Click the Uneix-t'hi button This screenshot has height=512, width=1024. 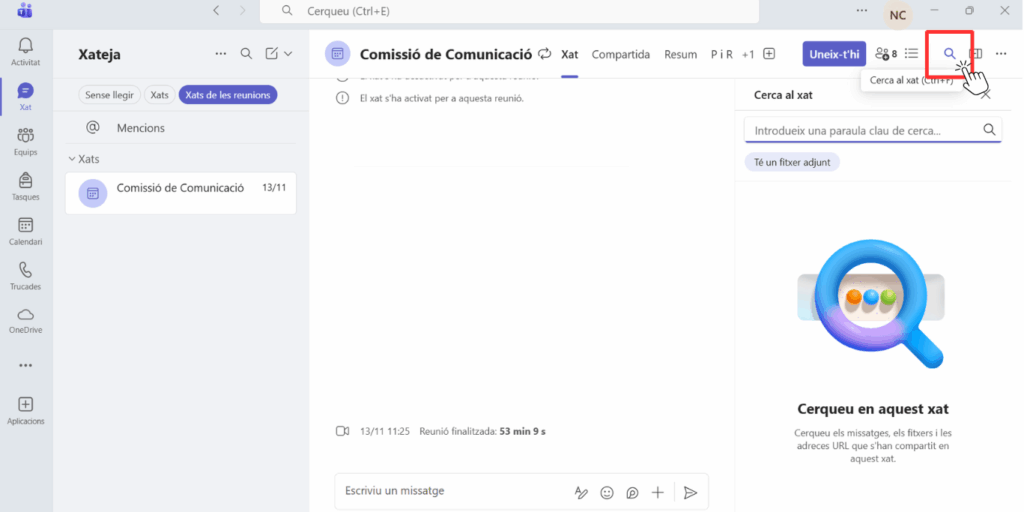coord(834,54)
